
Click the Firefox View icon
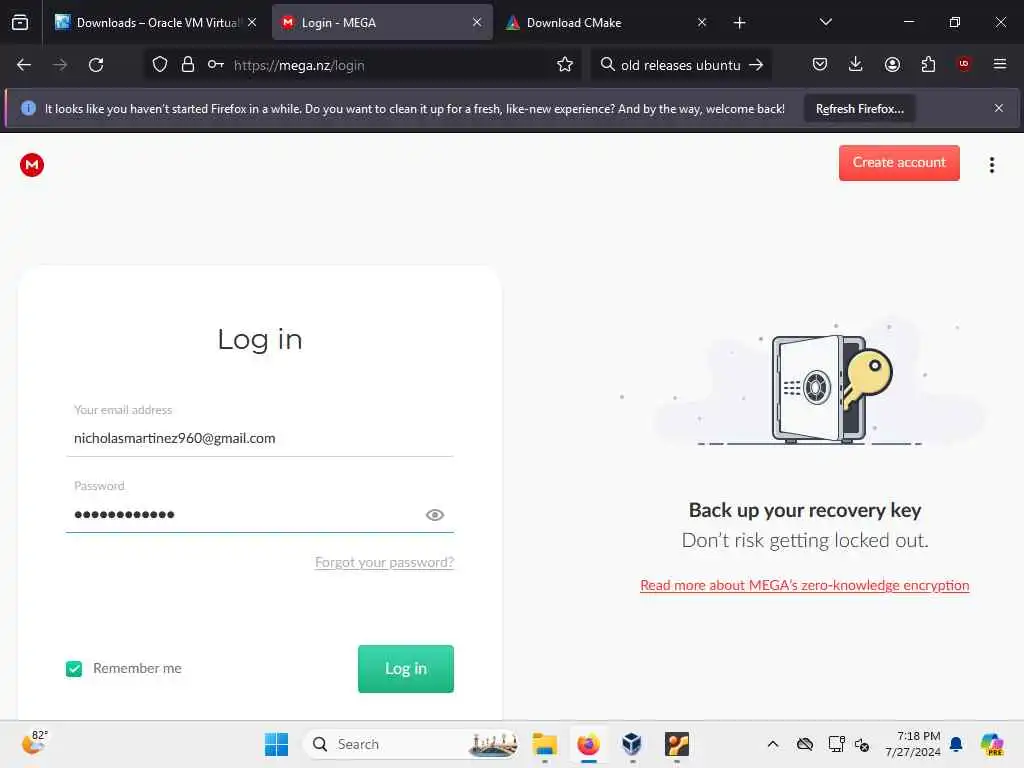click(20, 23)
